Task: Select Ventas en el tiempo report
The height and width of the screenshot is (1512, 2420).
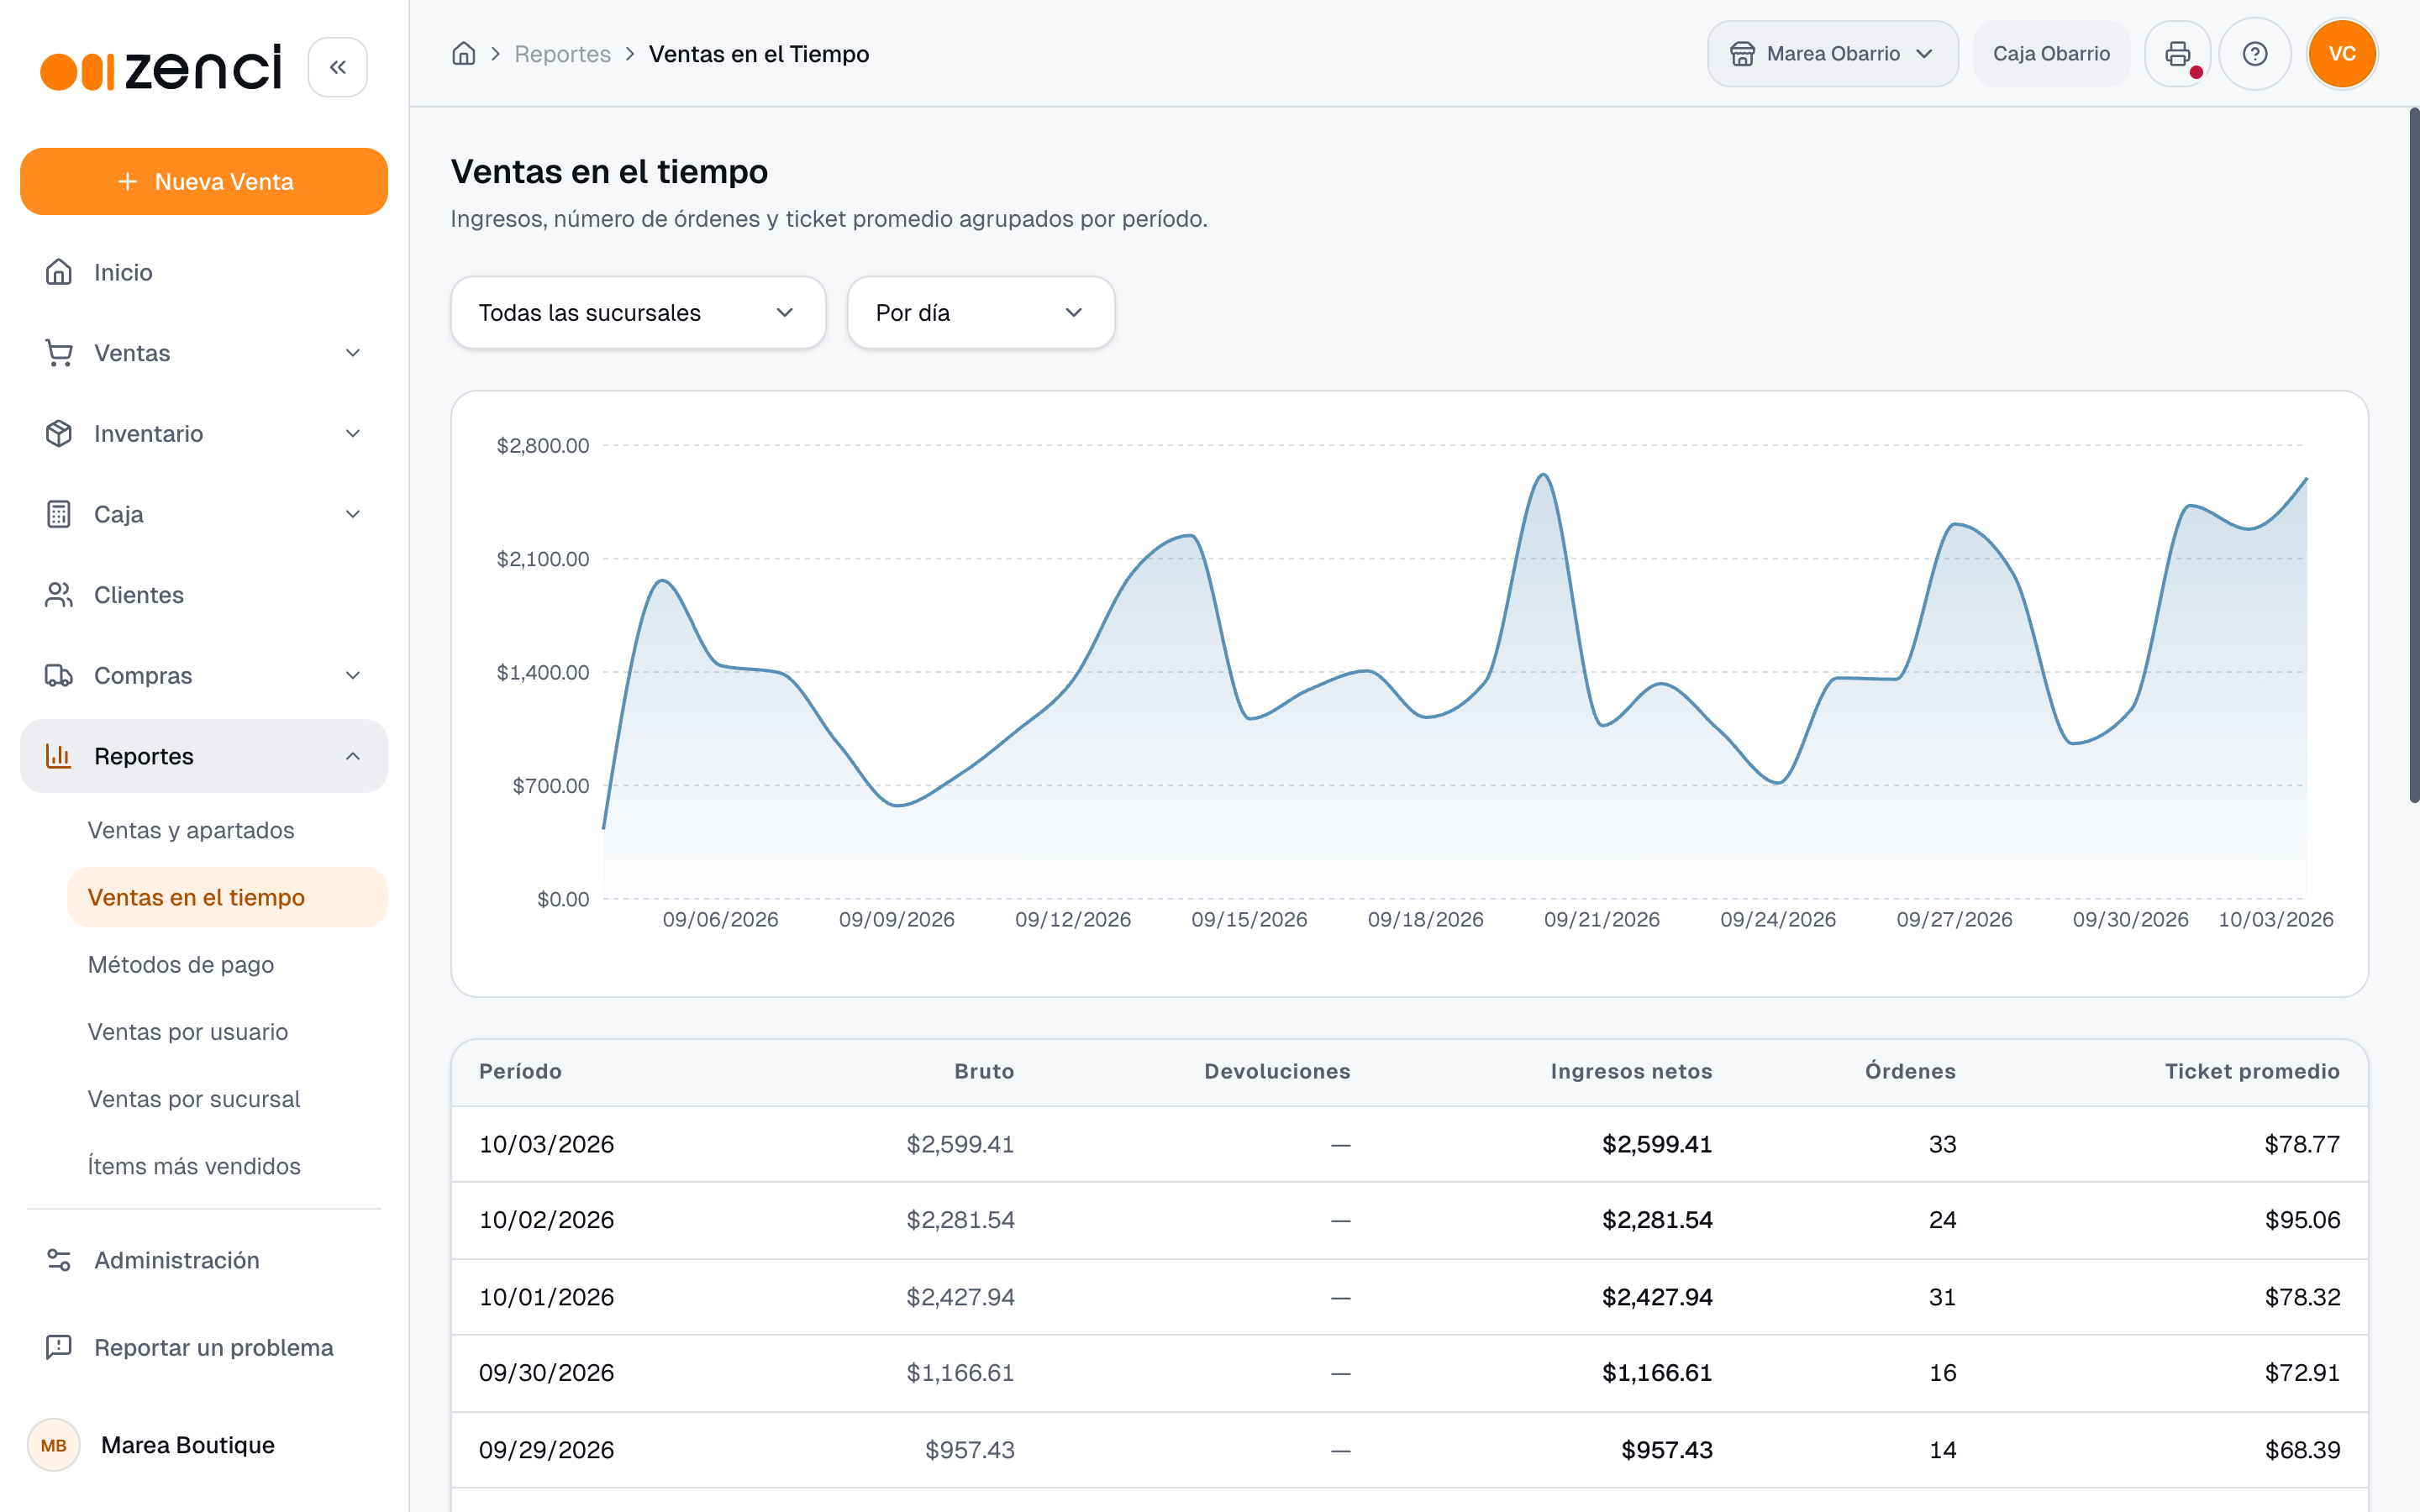Action: point(227,897)
